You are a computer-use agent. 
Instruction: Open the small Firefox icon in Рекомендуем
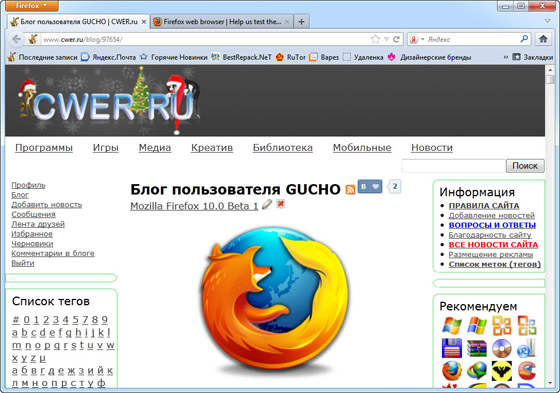pos(452,371)
